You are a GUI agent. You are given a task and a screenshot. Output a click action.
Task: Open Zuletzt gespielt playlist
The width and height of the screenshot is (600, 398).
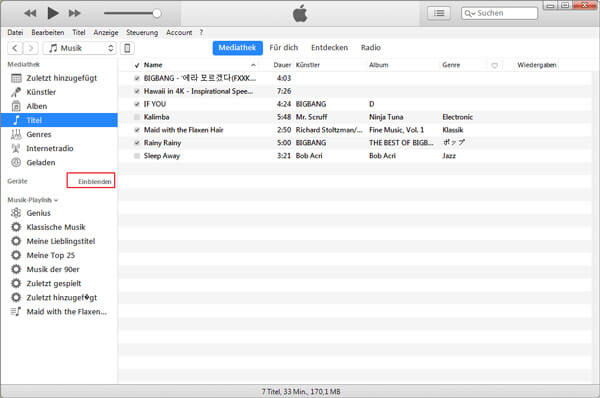(59, 284)
